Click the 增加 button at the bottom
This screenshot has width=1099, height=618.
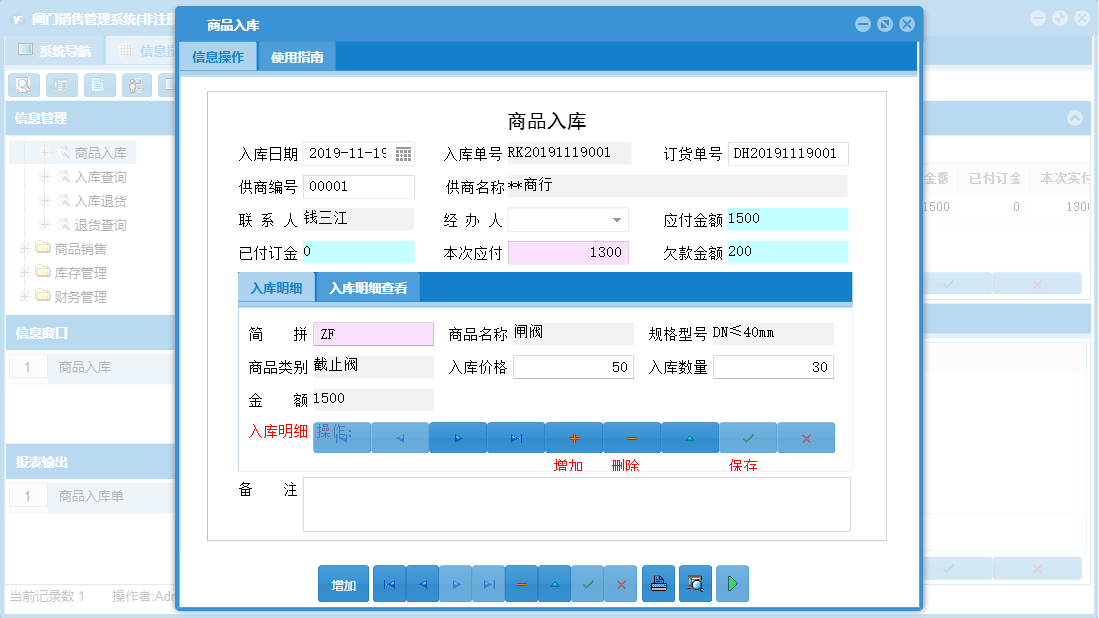coord(343,583)
